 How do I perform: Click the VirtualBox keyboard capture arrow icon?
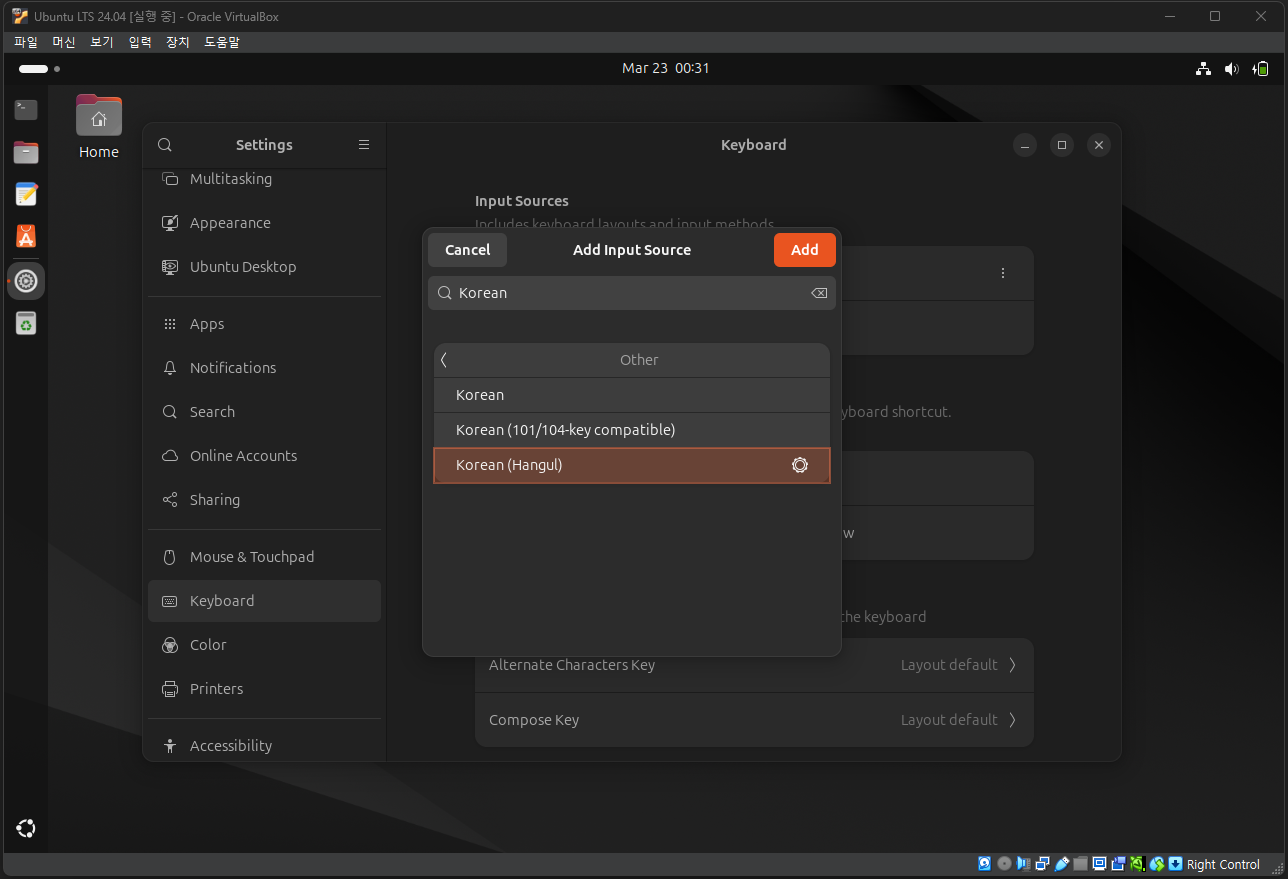(x=1176, y=864)
